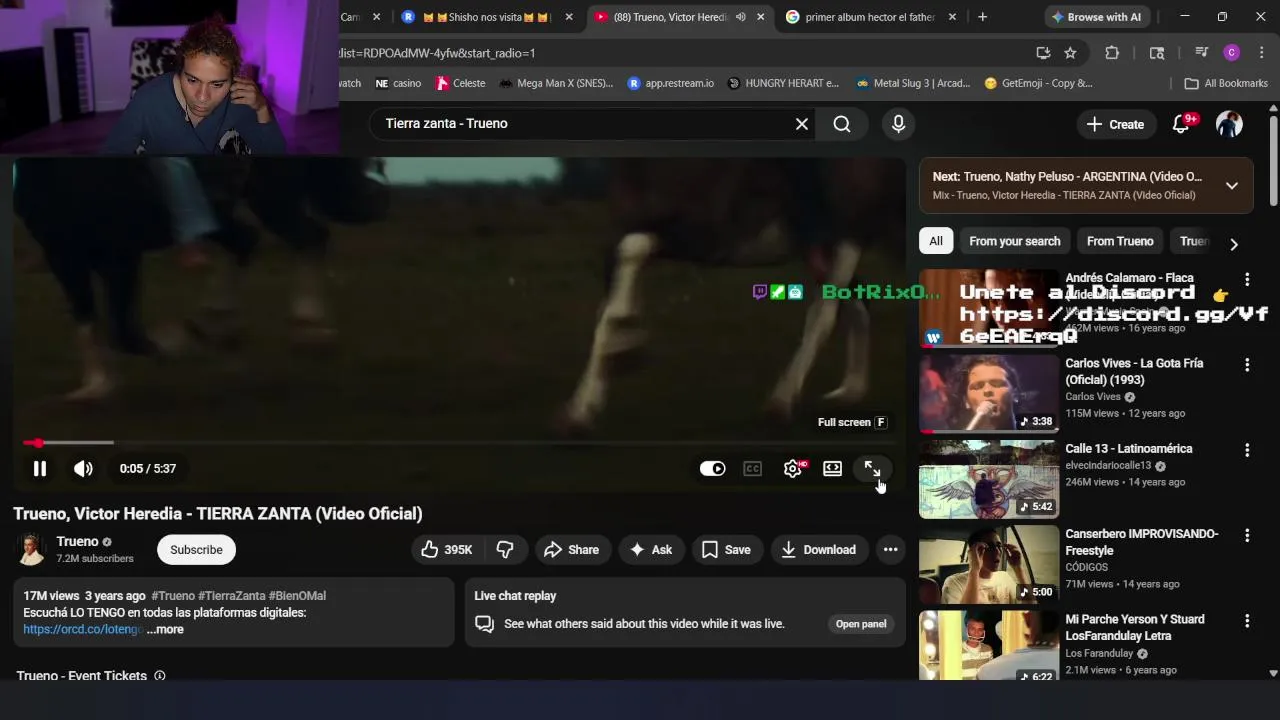Image resolution: width=1280 pixels, height=720 pixels.
Task: Open Mega Man X (SNES) bookmark
Action: tap(555, 83)
